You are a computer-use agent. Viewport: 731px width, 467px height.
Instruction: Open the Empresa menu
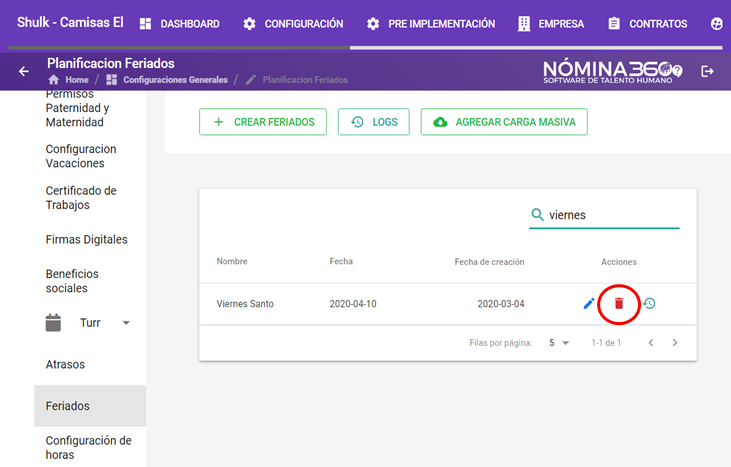click(x=551, y=24)
